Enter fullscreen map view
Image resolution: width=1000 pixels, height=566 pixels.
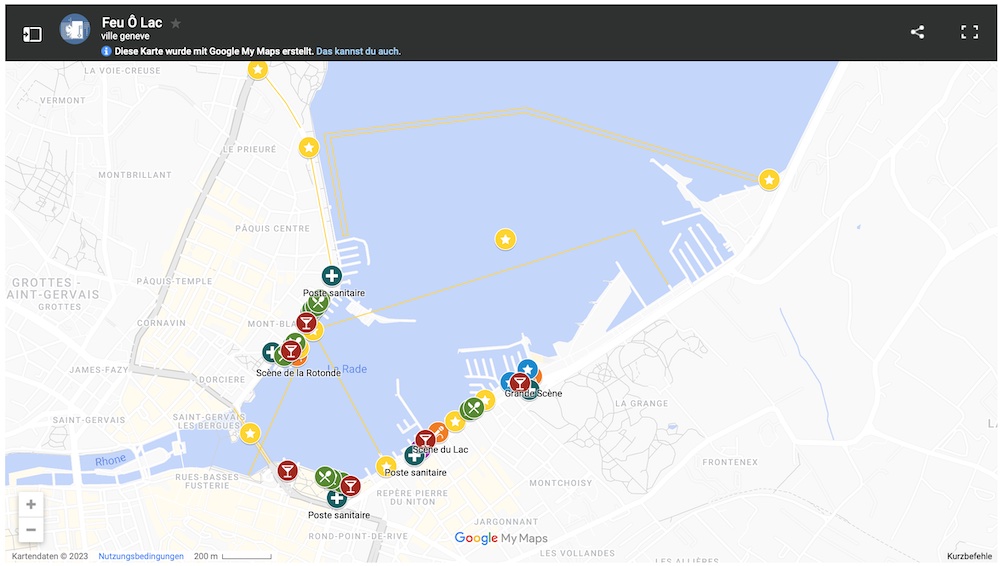969,32
